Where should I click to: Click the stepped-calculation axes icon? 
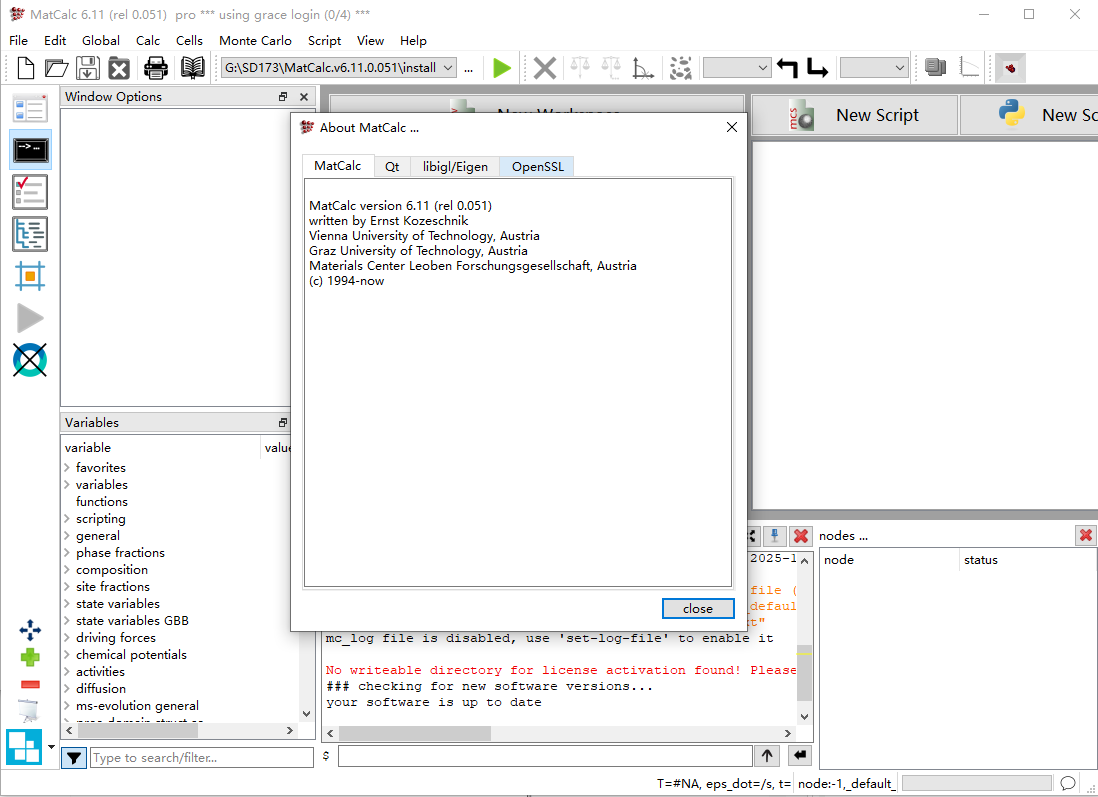[643, 68]
